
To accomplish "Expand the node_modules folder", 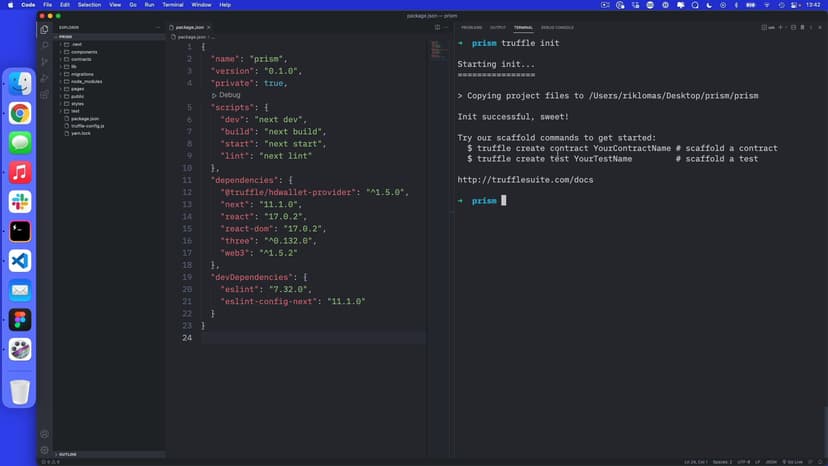I will (x=86, y=81).
